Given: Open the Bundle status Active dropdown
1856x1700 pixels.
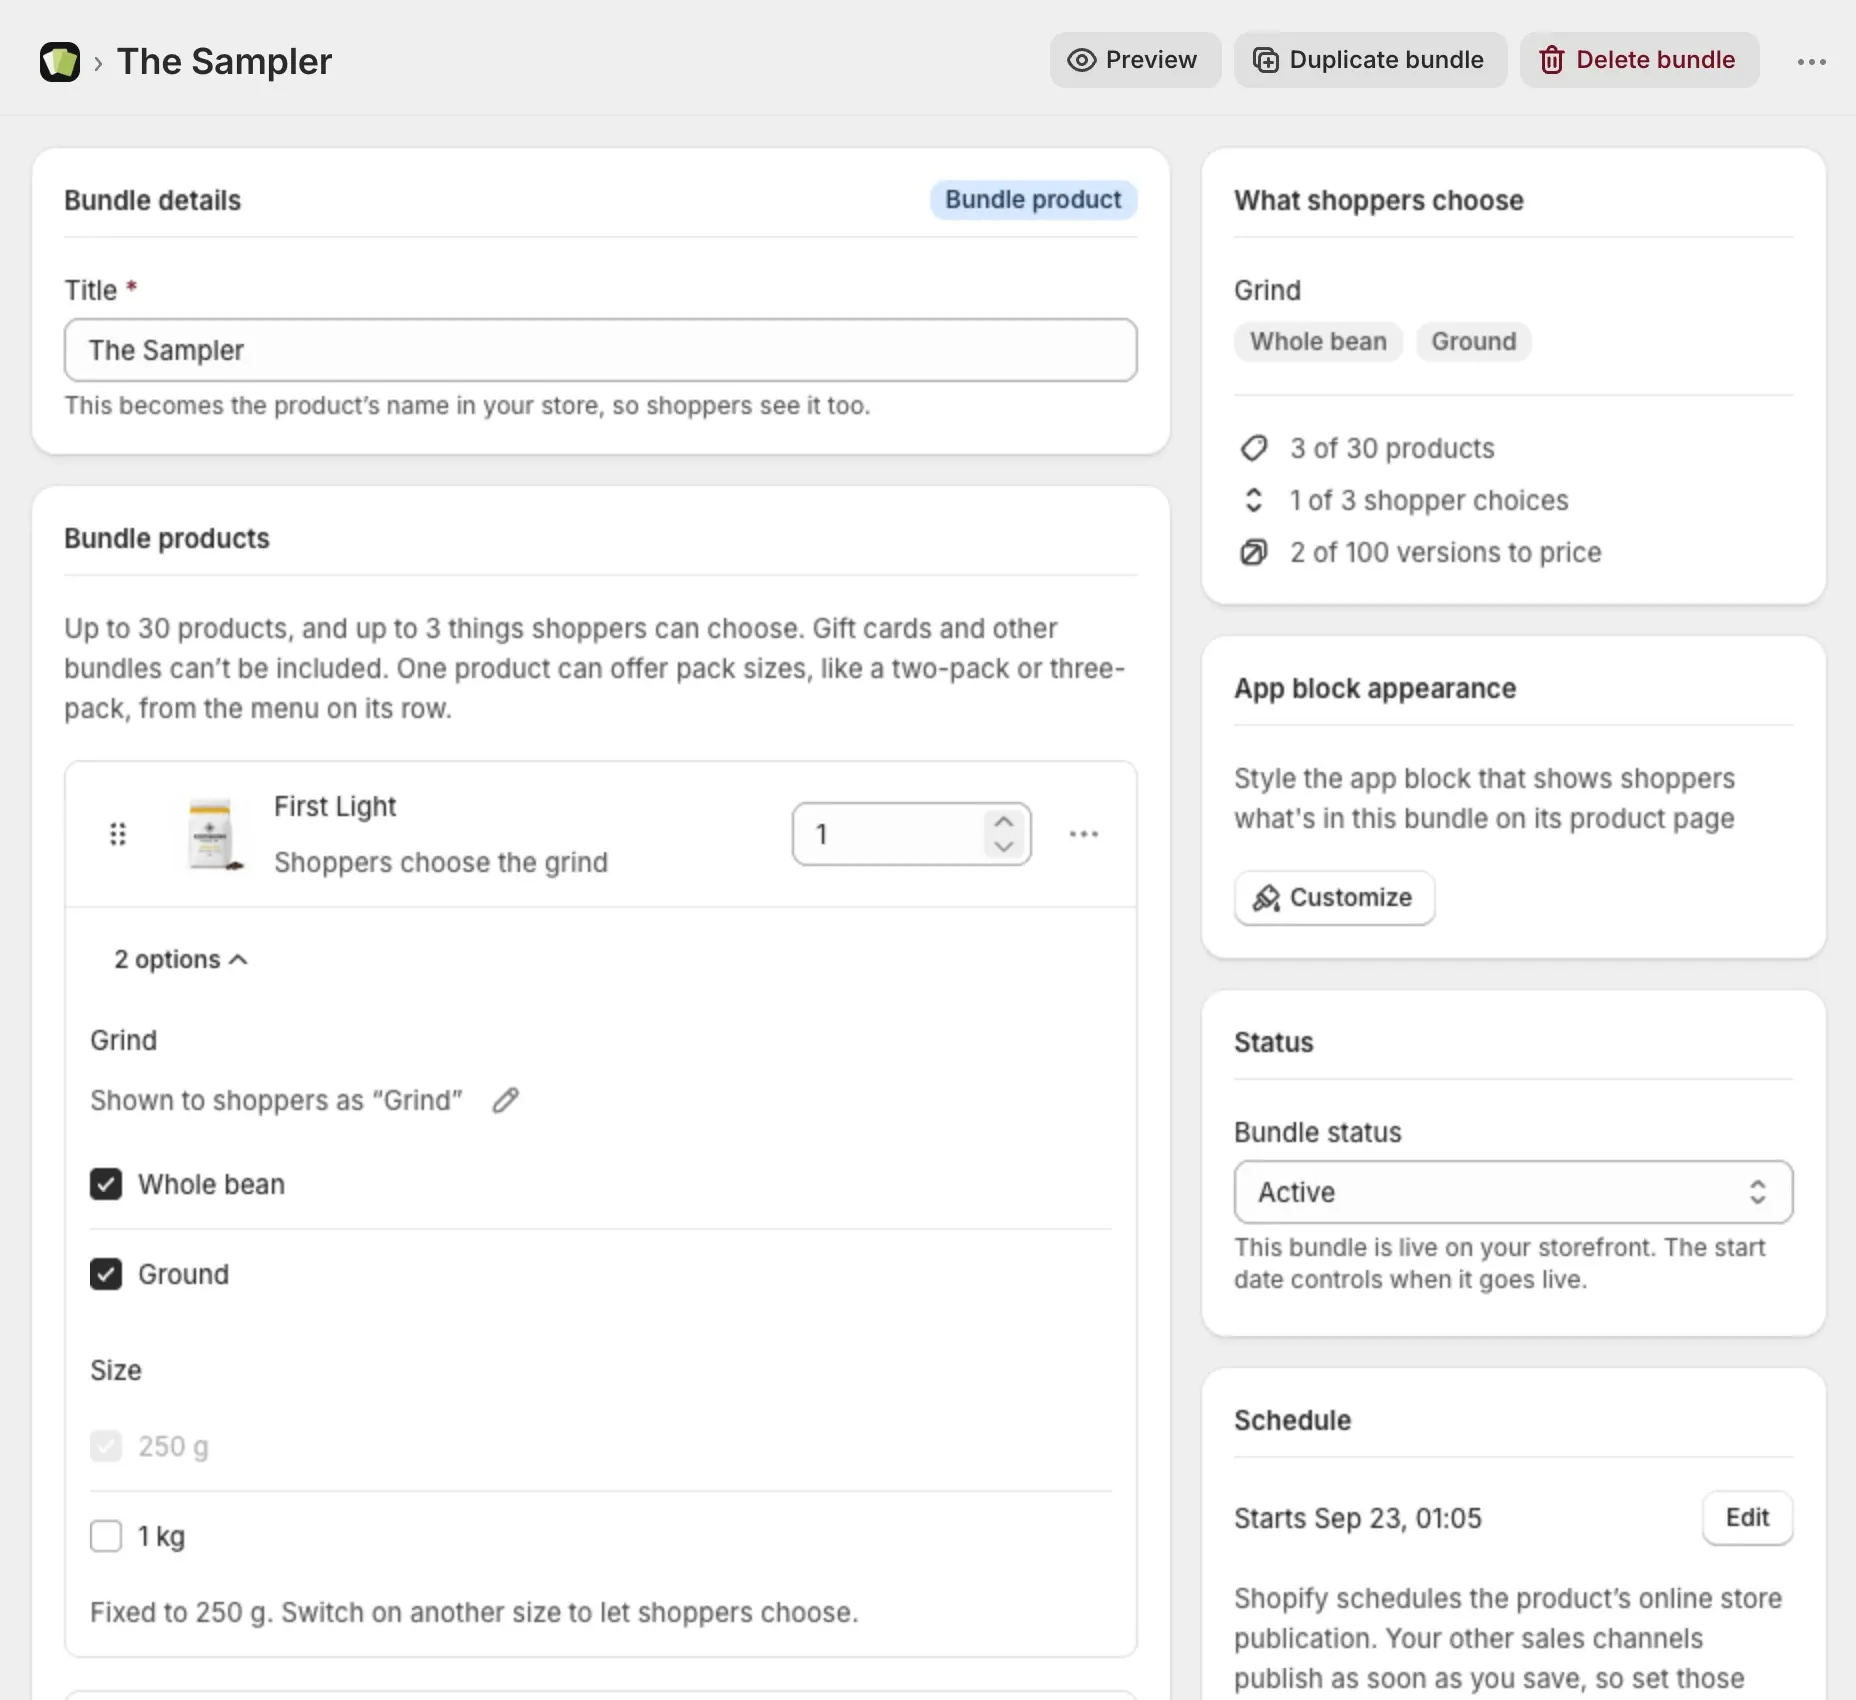Looking at the screenshot, I should pos(1513,1192).
